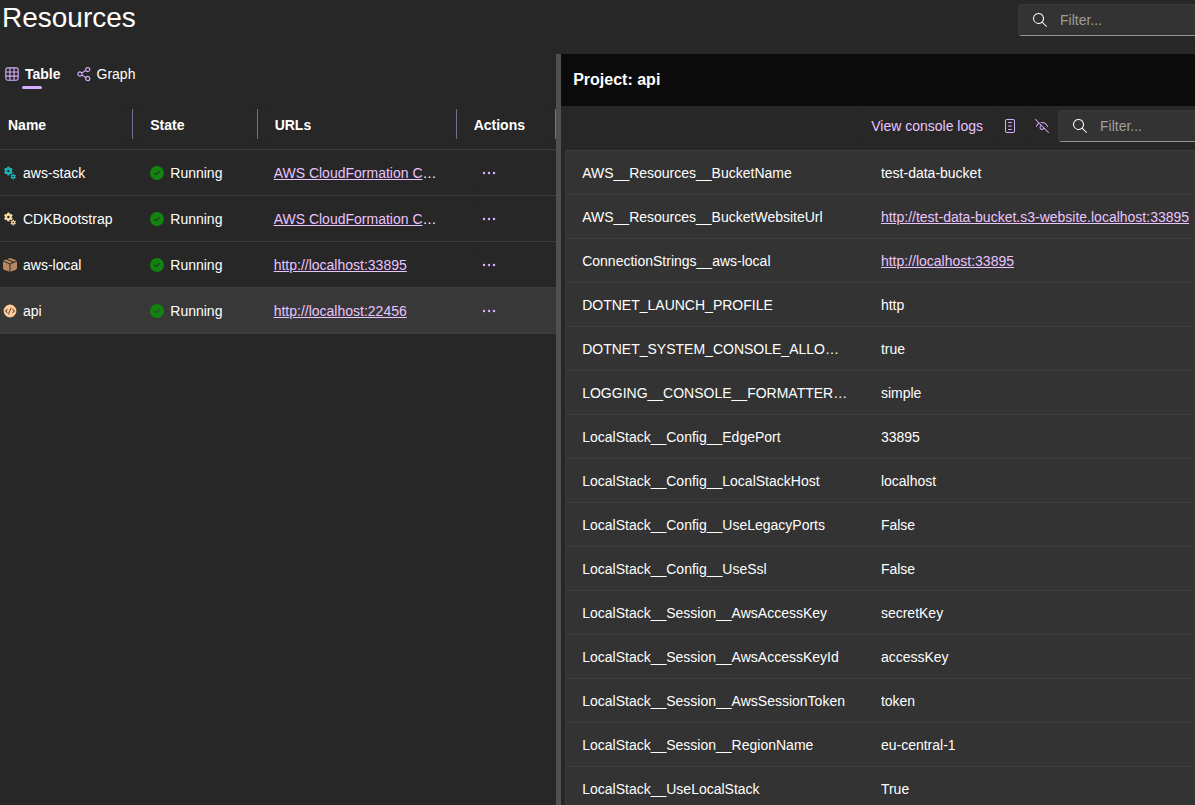Image resolution: width=1195 pixels, height=805 pixels.
Task: Open the localhost:33895 URL for aws-local
Action: pos(339,264)
